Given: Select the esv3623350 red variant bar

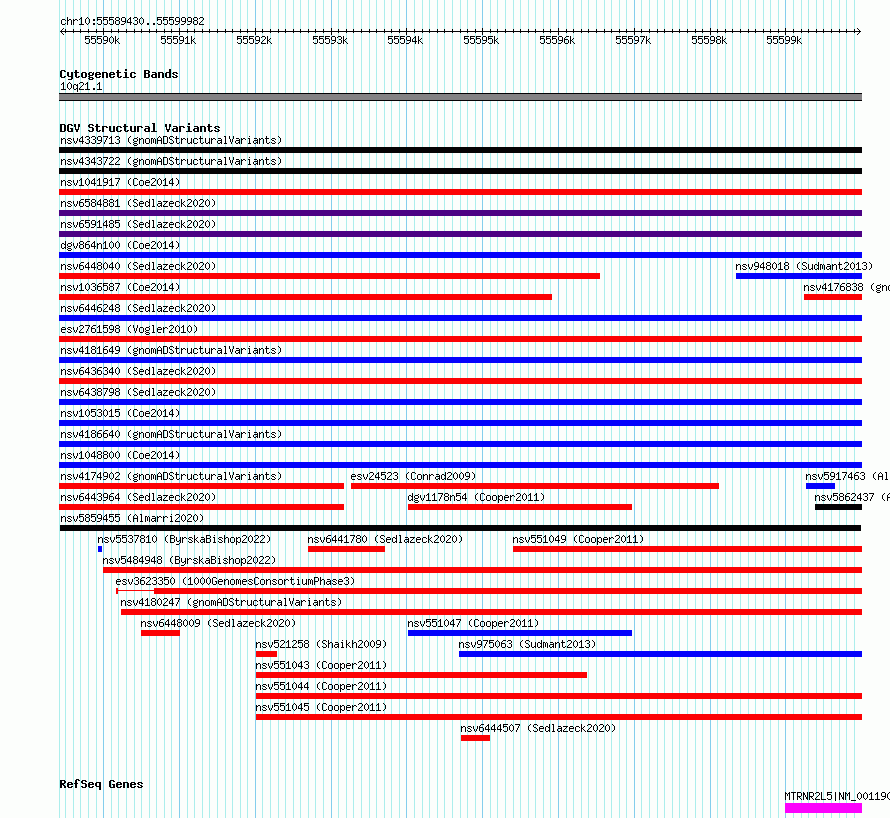Looking at the screenshot, I should tap(489, 591).
